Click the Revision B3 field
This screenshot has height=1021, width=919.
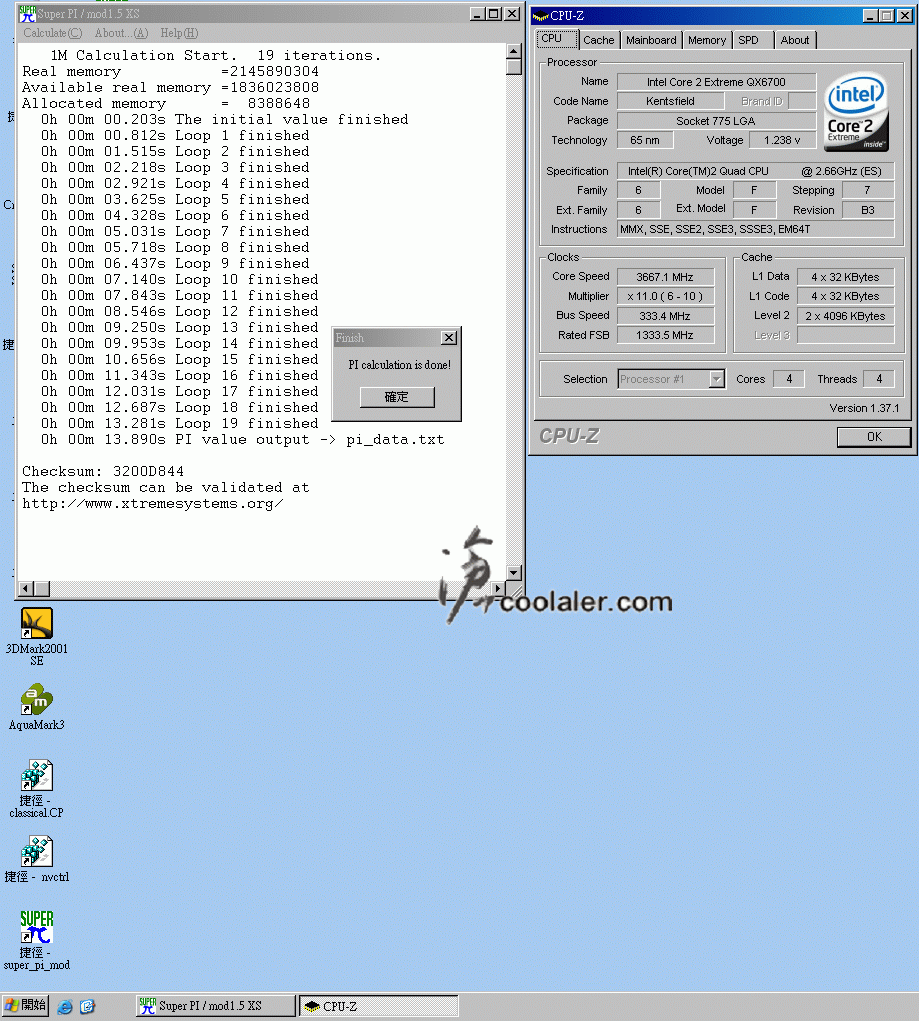[868, 210]
